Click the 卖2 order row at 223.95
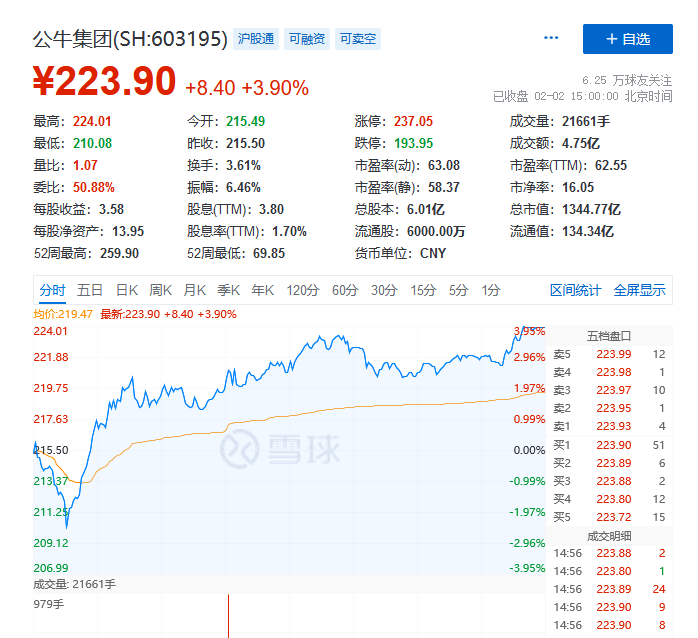The height and width of the screenshot is (638, 698). click(609, 408)
